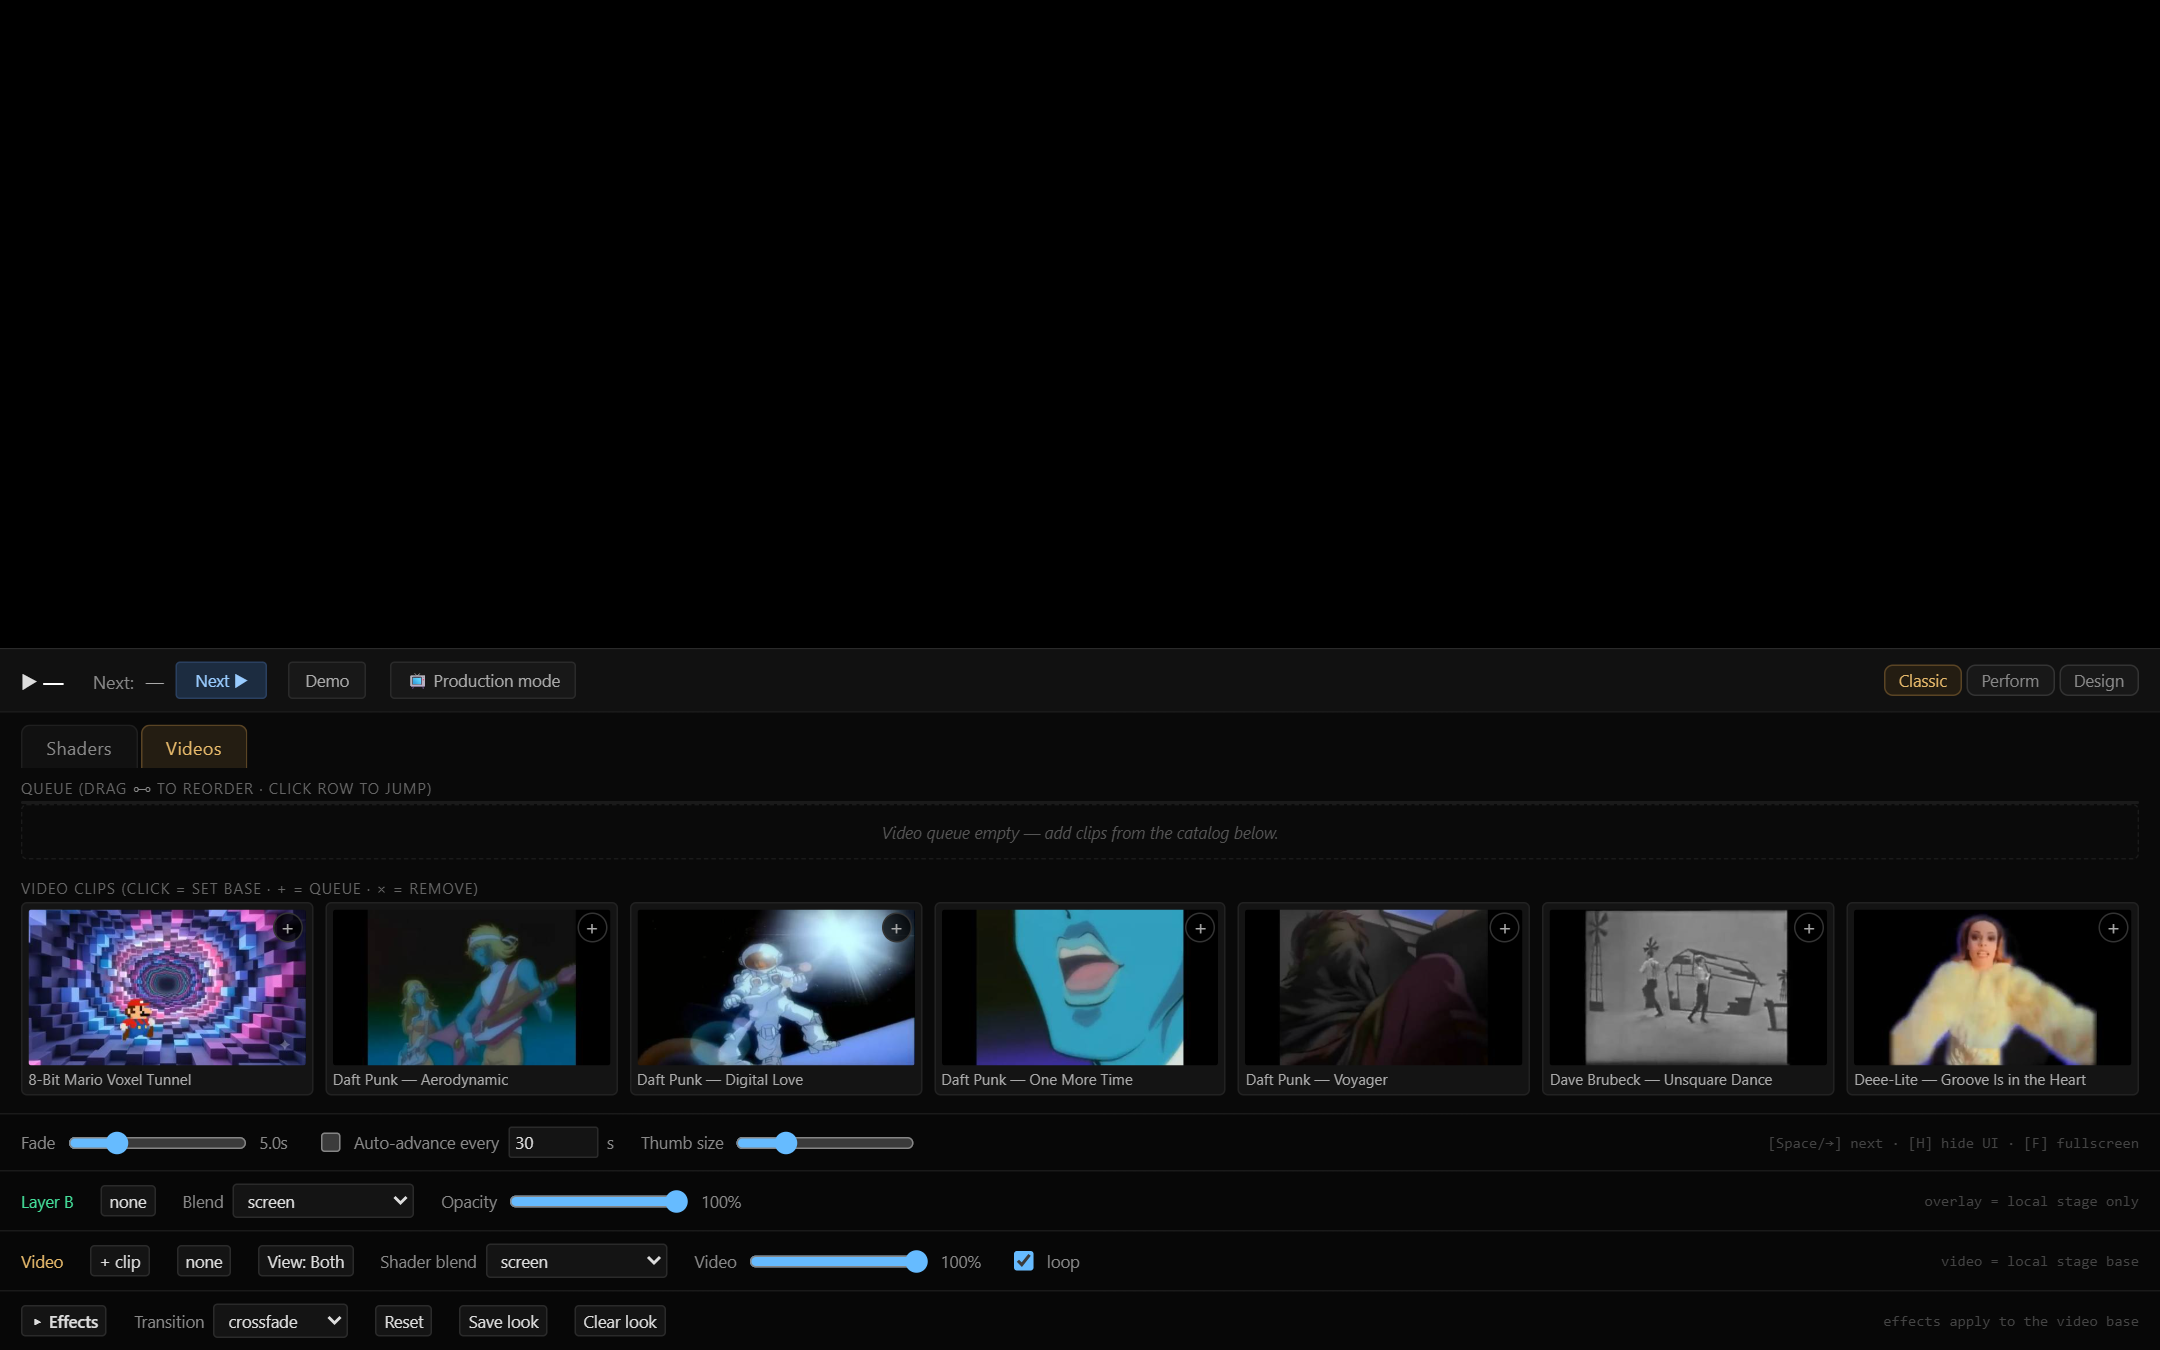
Task: Adjust the Fade duration slider
Action: pyautogui.click(x=157, y=1142)
